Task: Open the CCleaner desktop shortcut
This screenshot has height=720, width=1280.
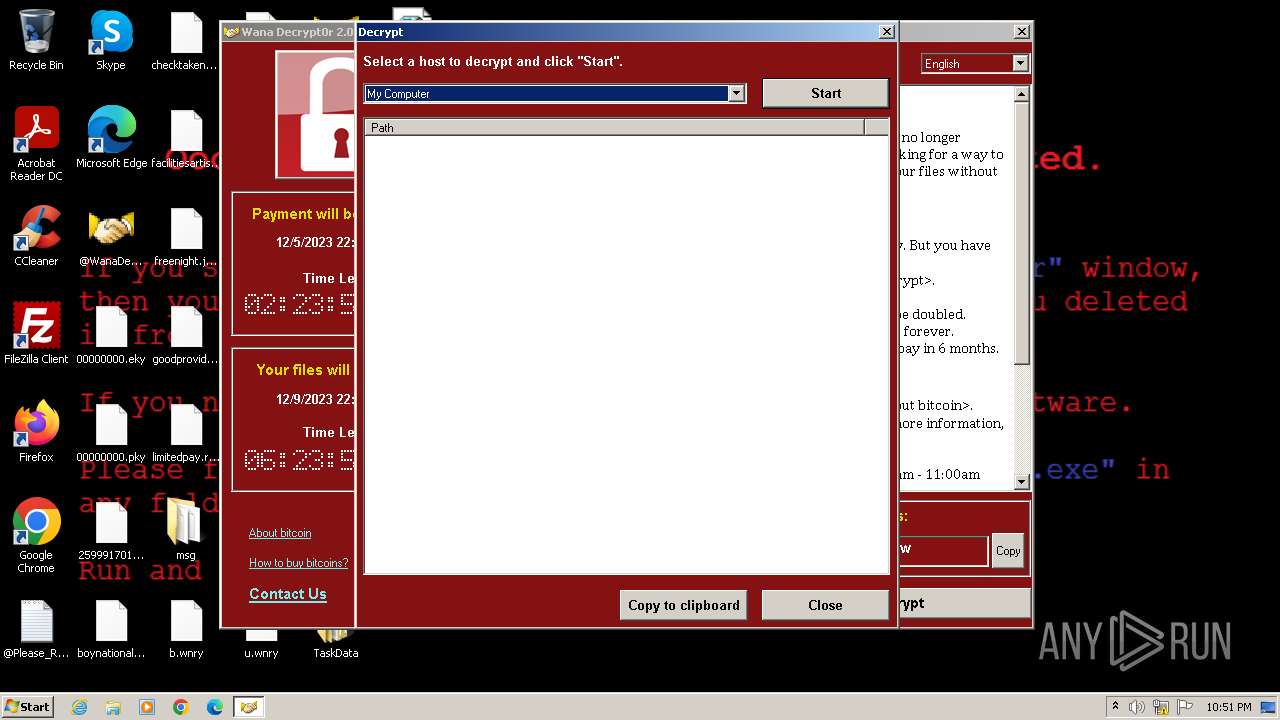Action: point(36,236)
